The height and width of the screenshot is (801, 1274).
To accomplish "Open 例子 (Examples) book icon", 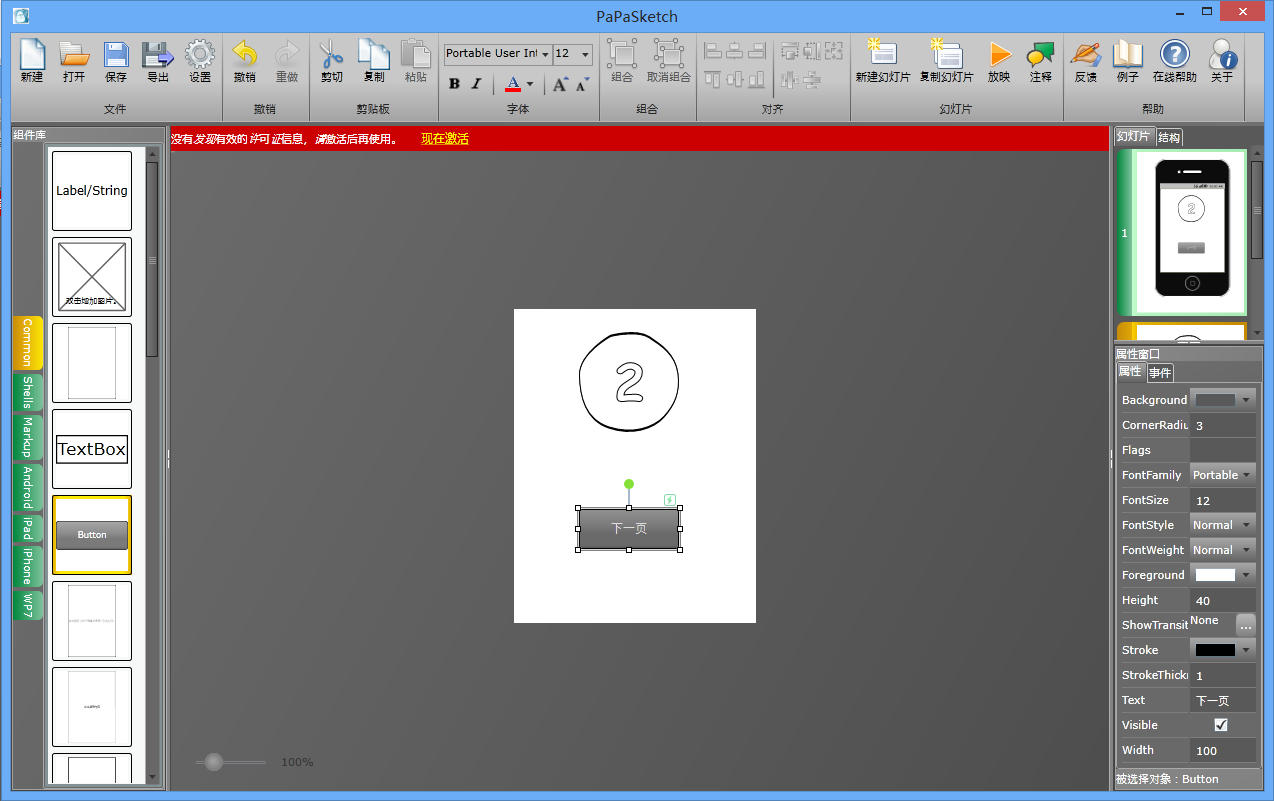I will (1128, 55).
